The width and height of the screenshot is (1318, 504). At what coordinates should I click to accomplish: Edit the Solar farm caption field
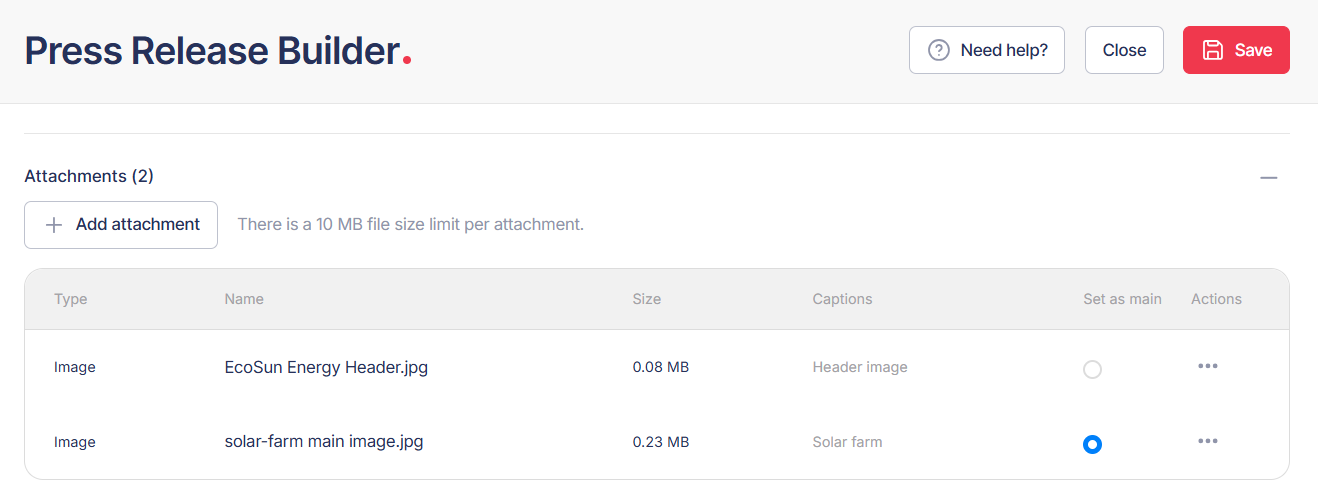click(x=847, y=442)
